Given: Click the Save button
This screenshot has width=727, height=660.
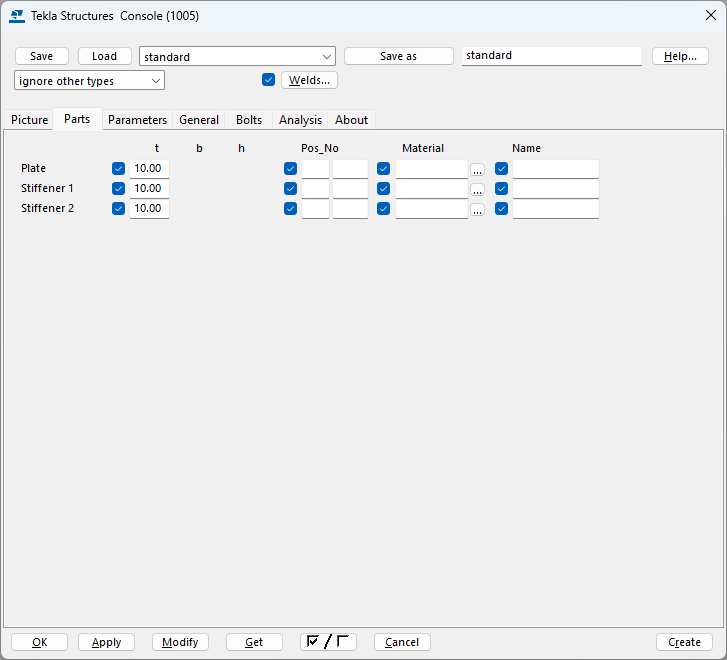Looking at the screenshot, I should (42, 56).
